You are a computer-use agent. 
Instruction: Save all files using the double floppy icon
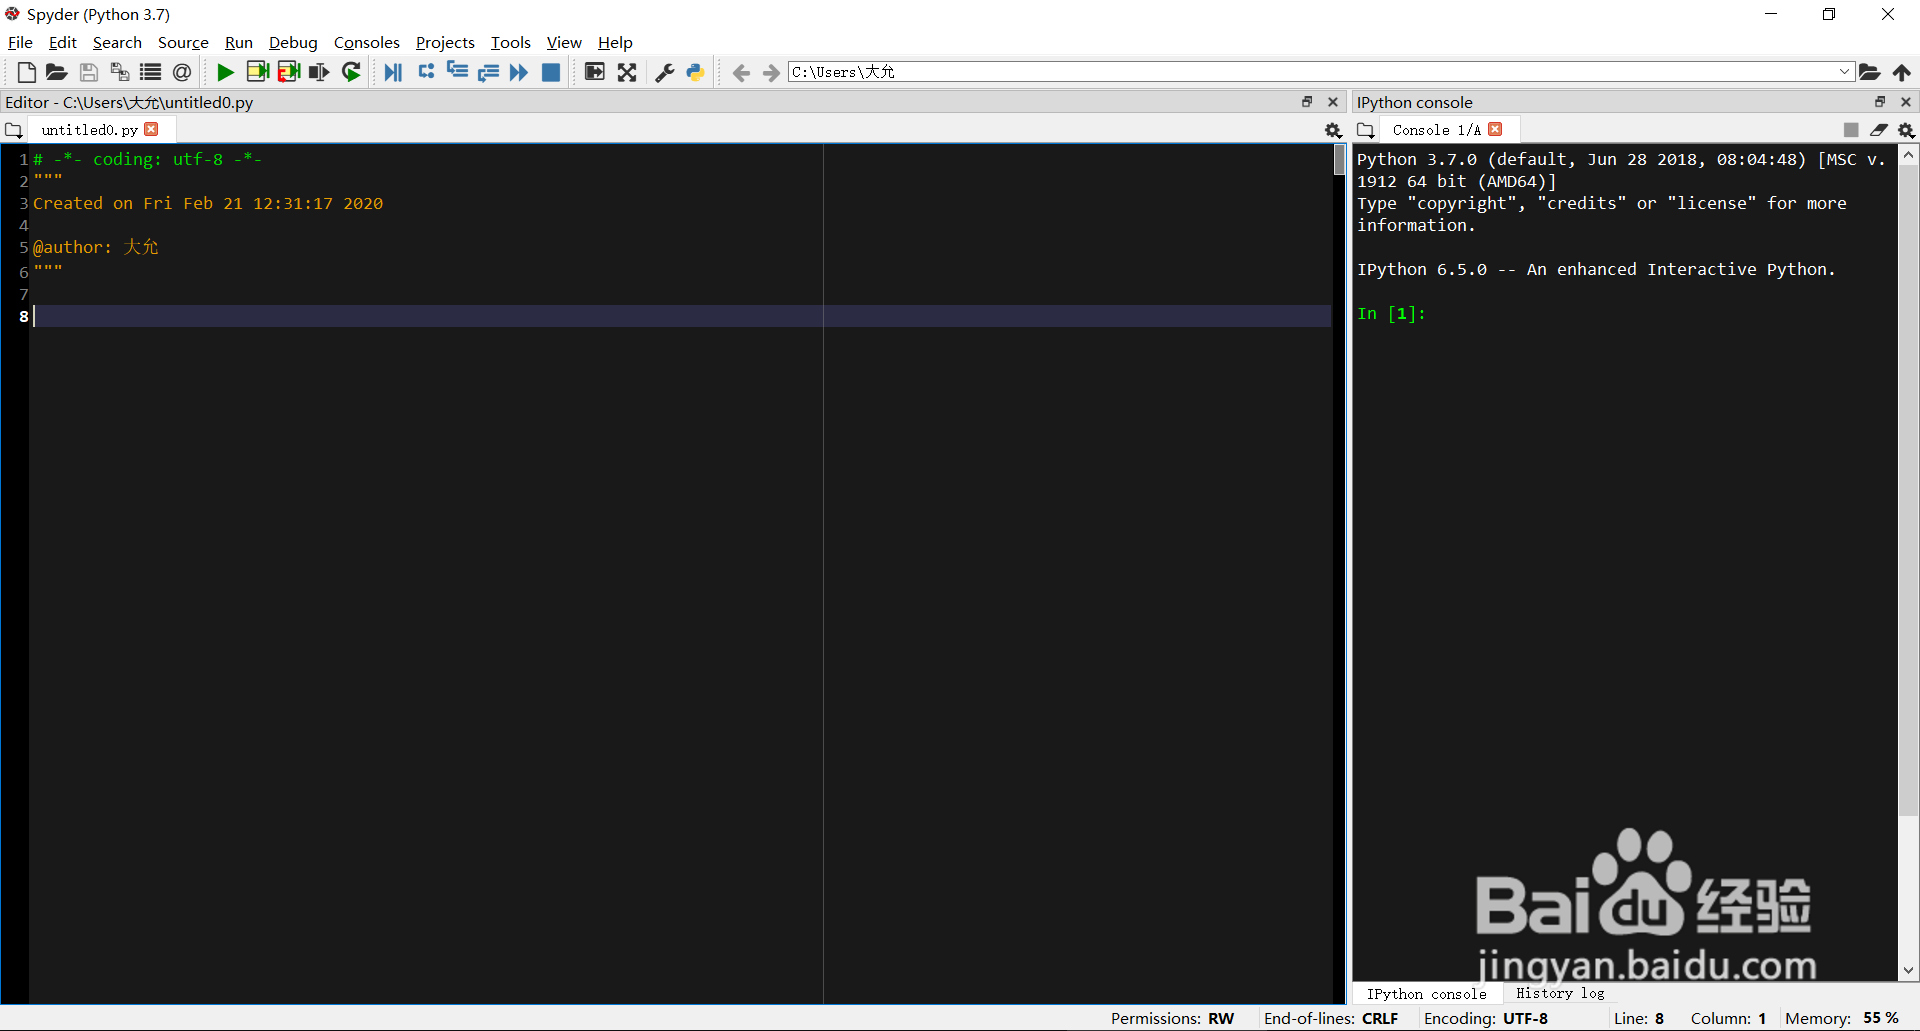[x=119, y=72]
